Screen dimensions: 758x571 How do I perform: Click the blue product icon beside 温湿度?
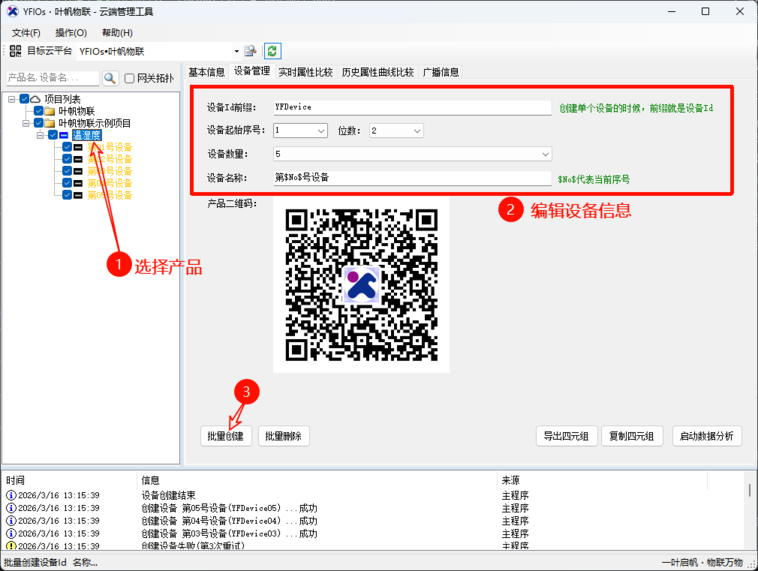(x=64, y=135)
